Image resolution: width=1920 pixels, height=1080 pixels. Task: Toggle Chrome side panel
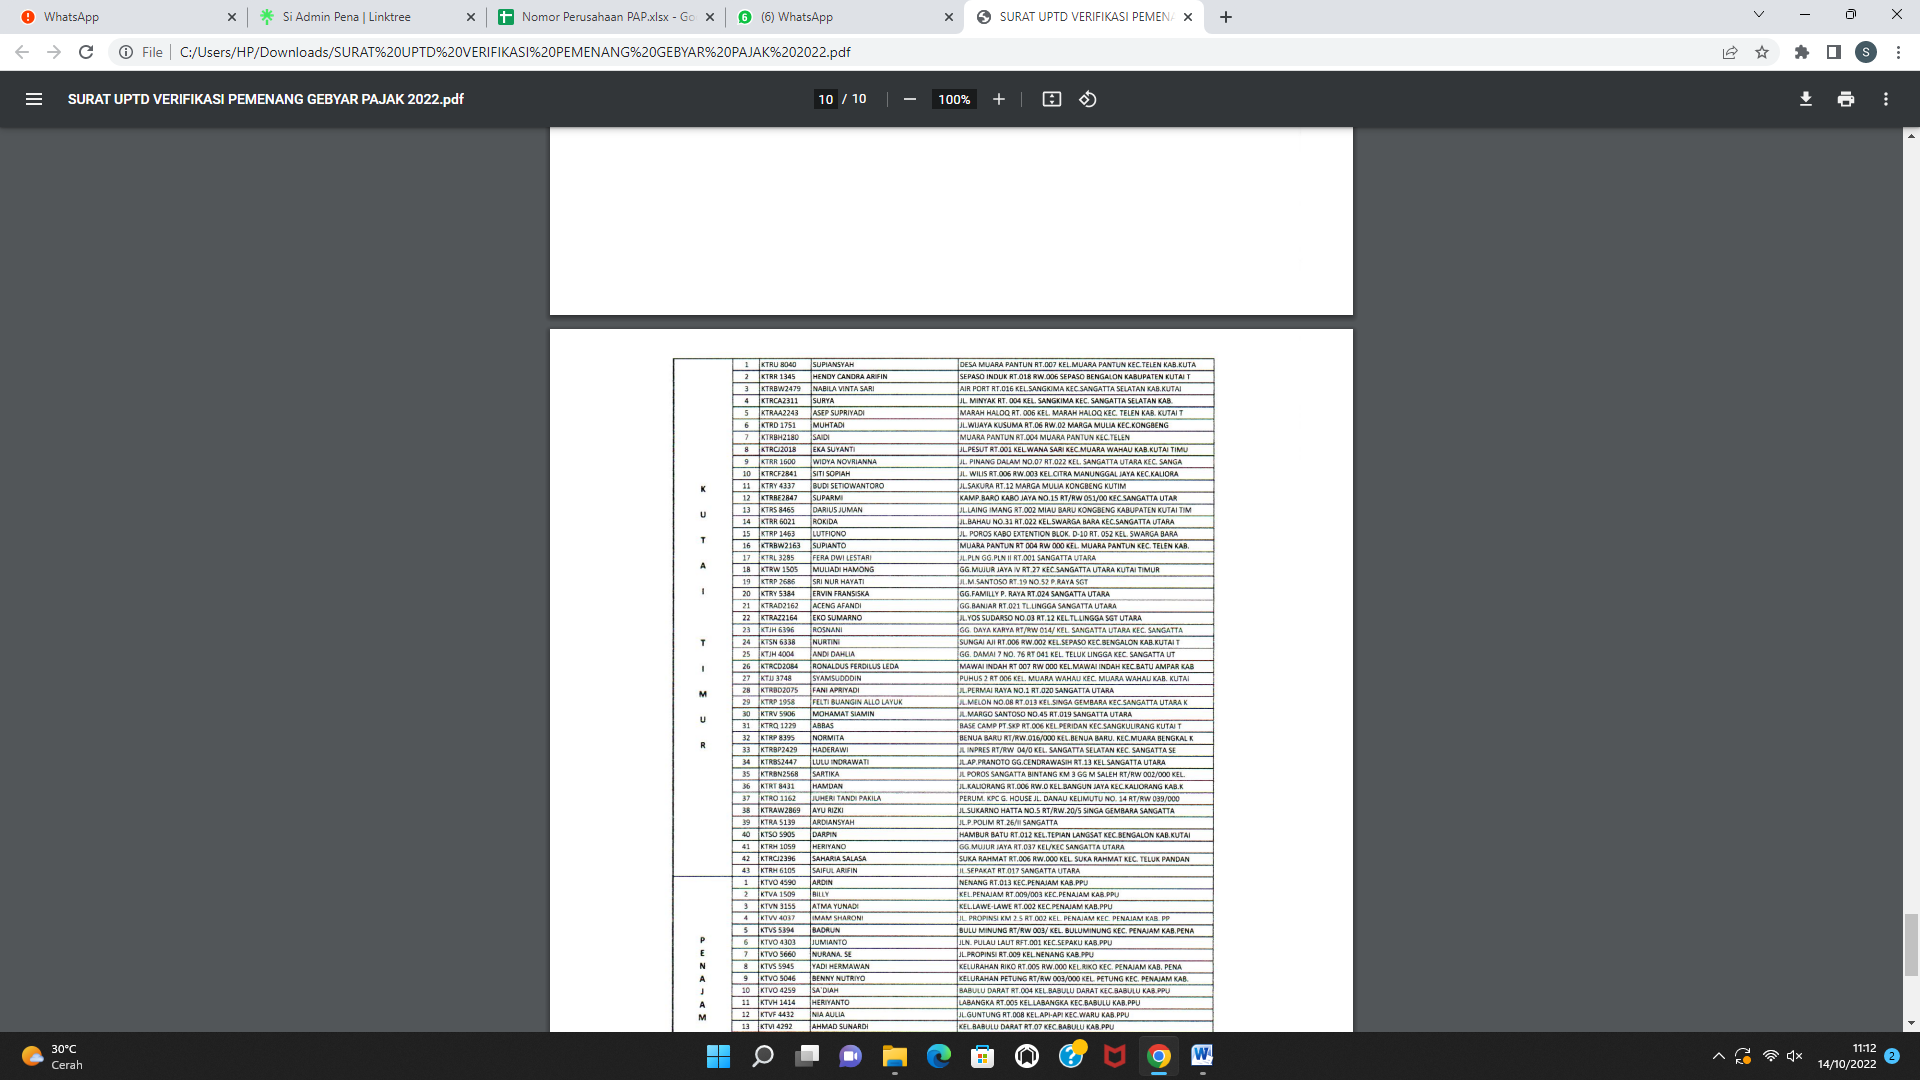click(1833, 52)
